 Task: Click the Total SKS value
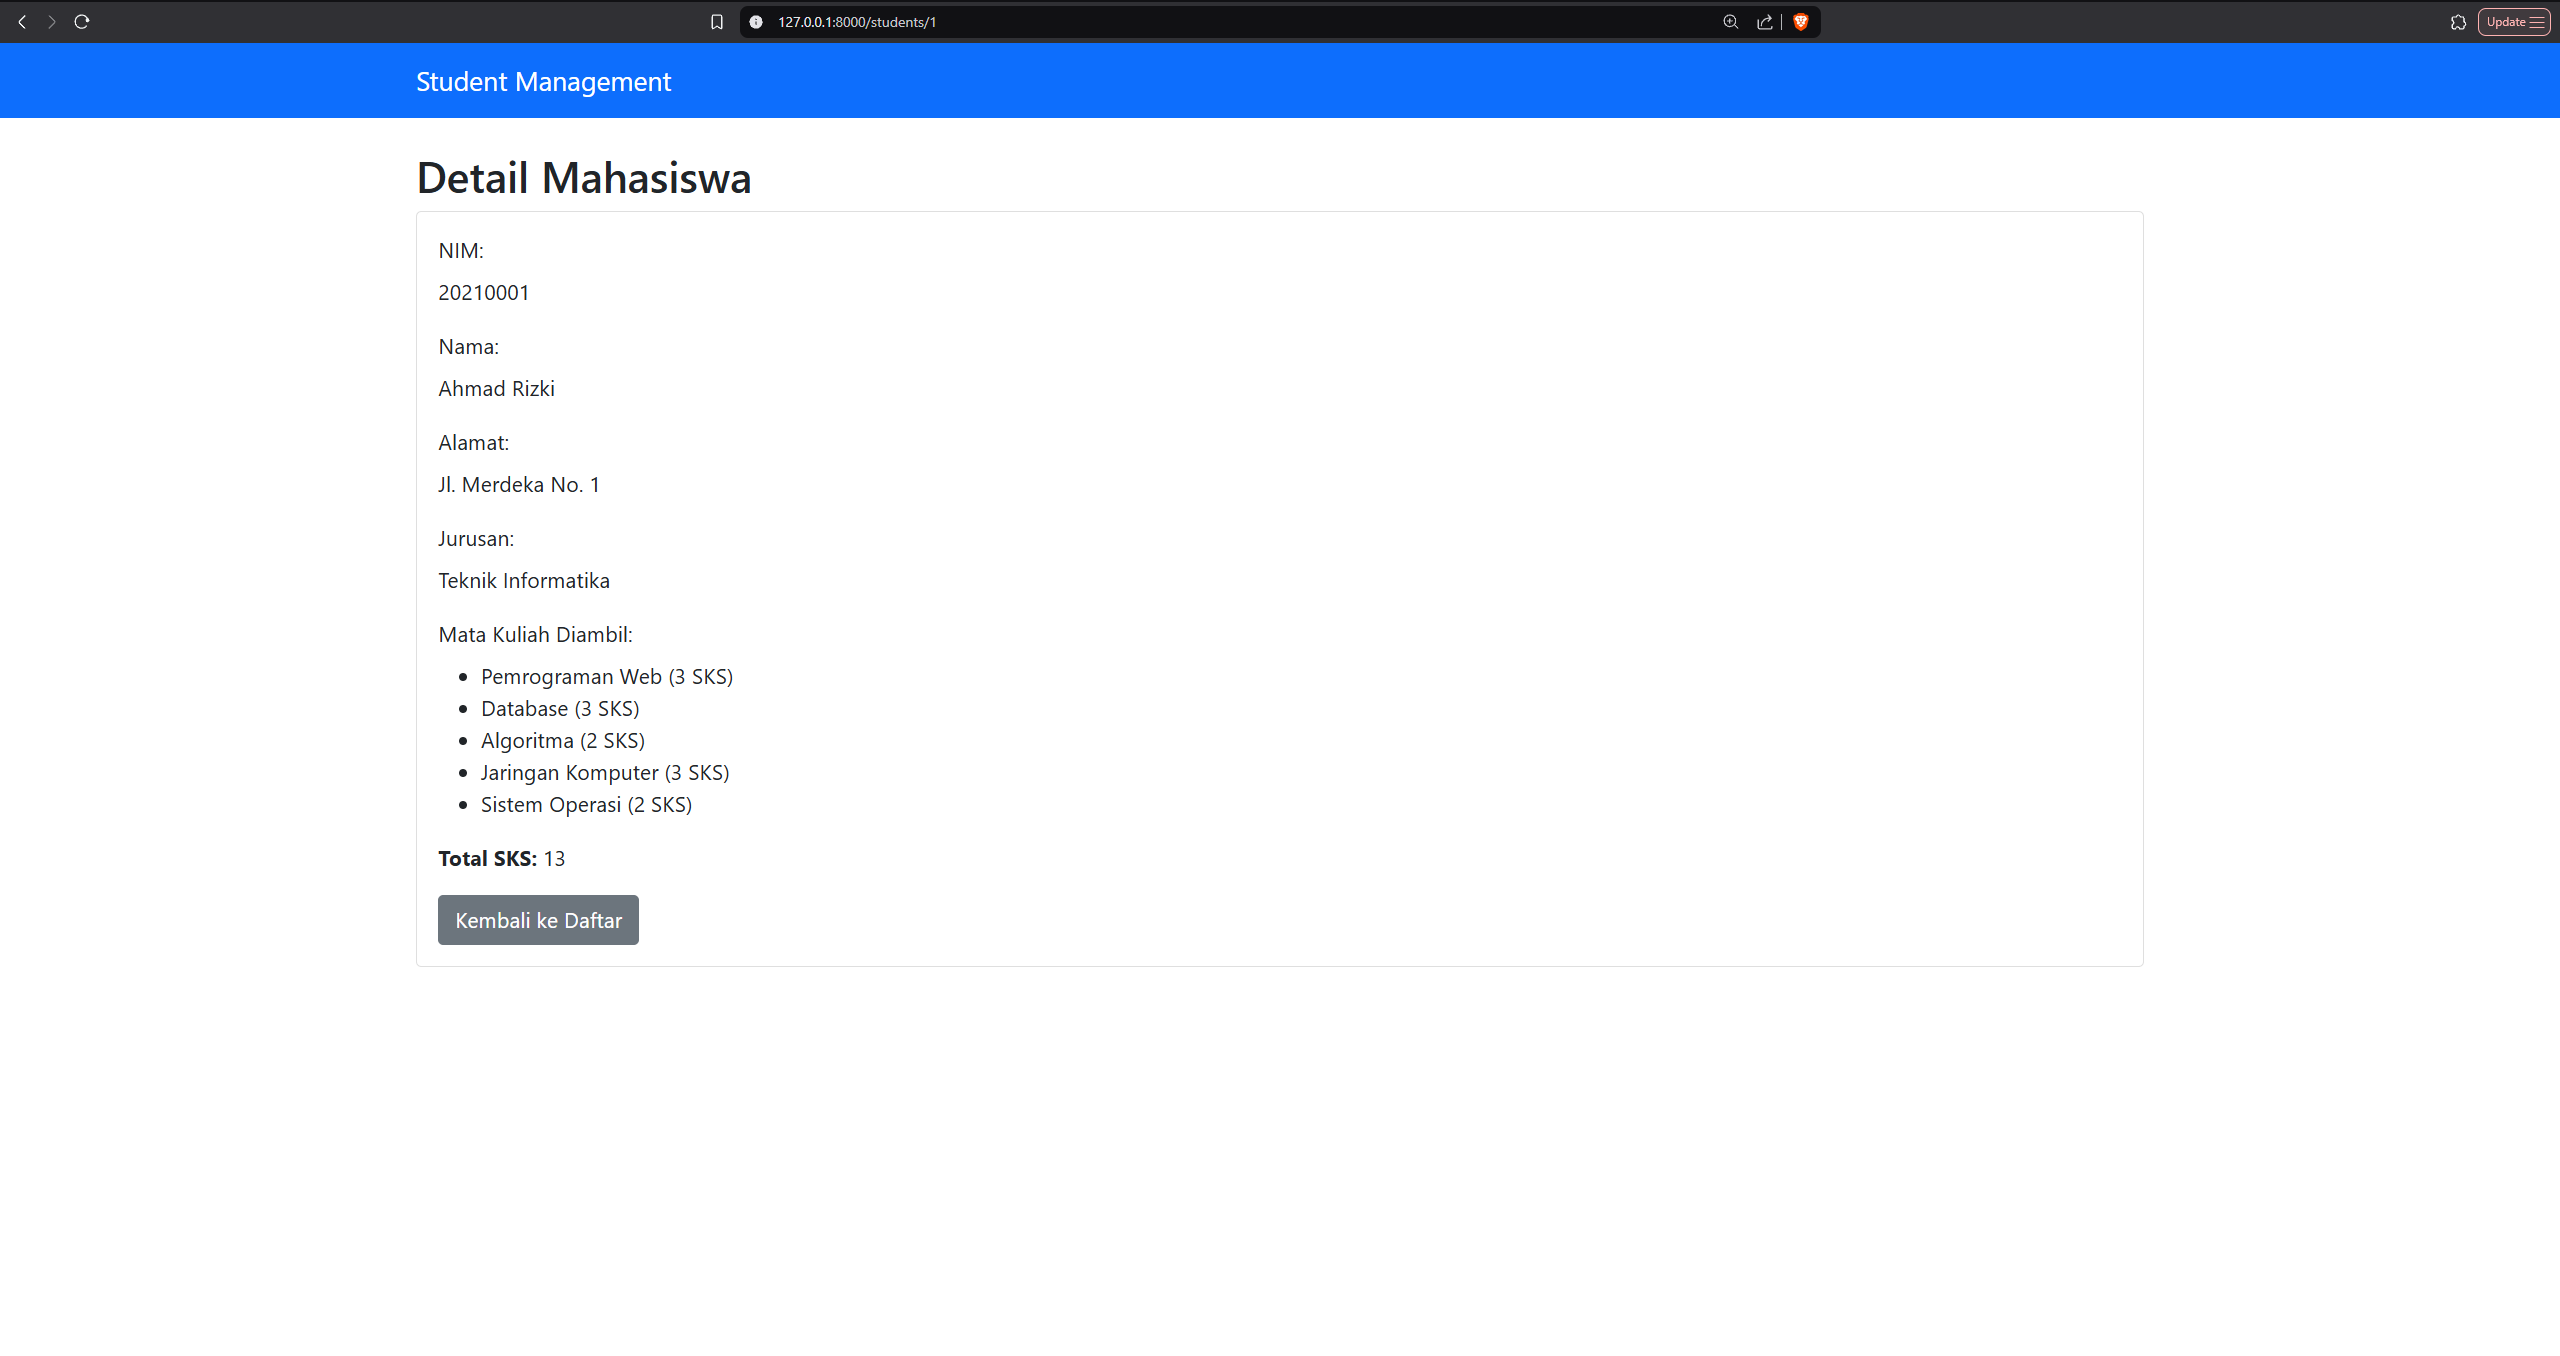click(556, 858)
